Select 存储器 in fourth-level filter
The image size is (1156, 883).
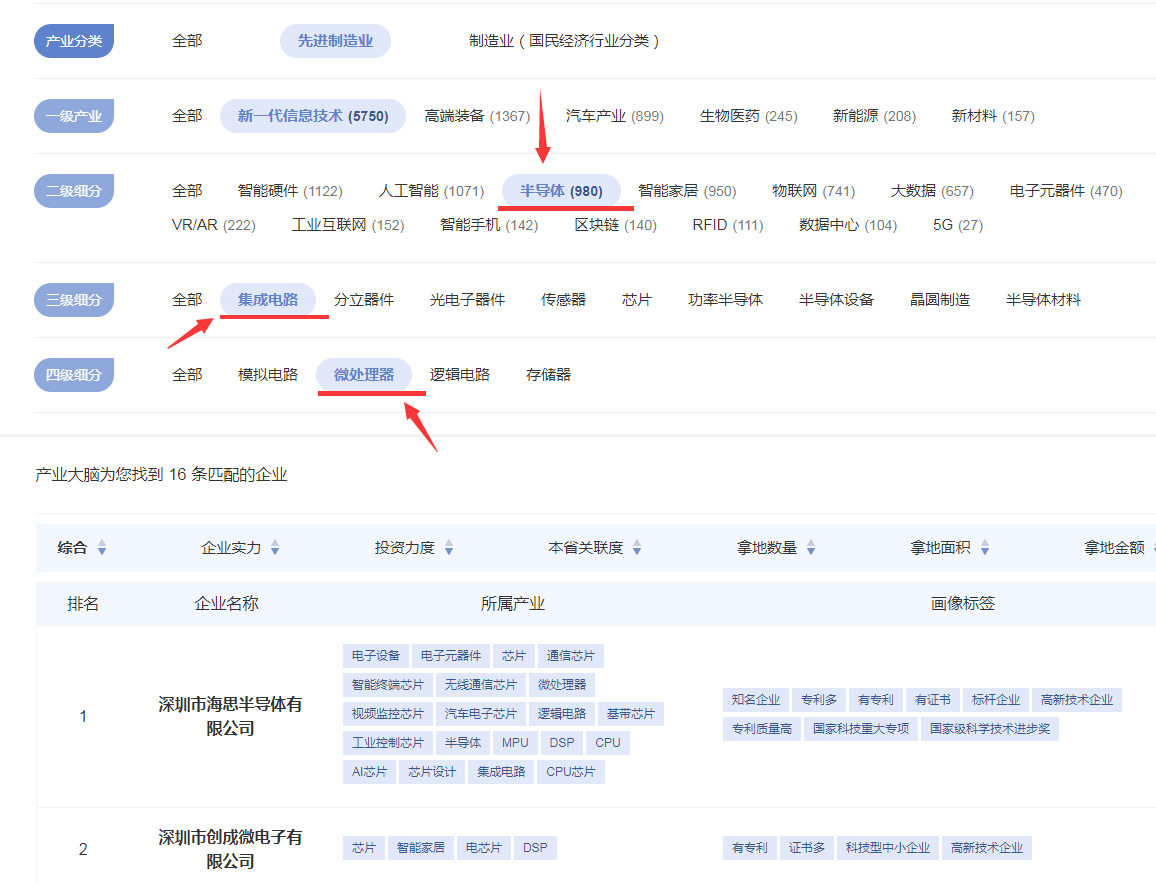[x=548, y=375]
